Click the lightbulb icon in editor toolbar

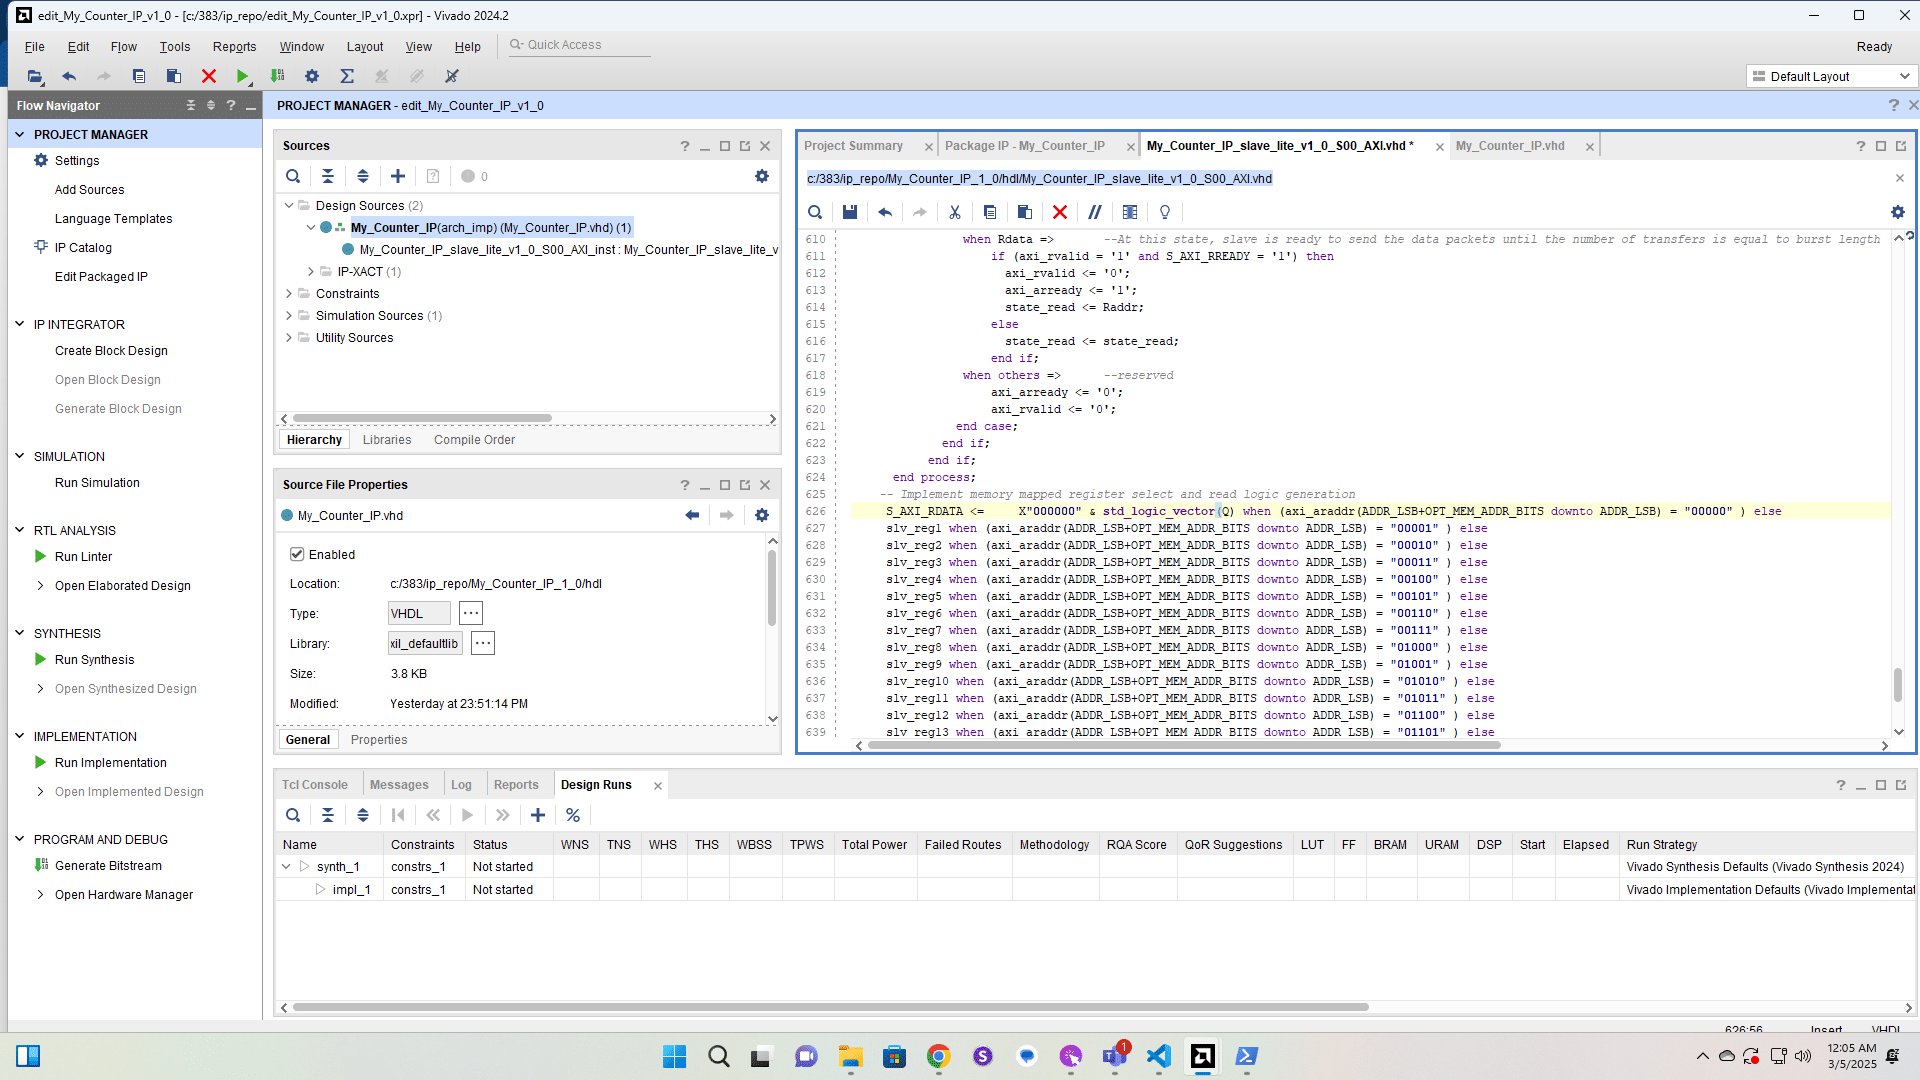pos(1164,212)
